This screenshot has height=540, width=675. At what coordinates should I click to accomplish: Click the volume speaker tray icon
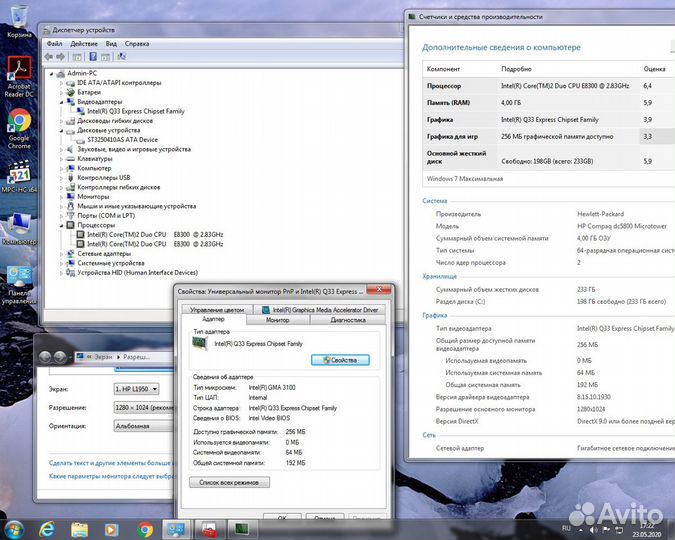tap(594, 530)
